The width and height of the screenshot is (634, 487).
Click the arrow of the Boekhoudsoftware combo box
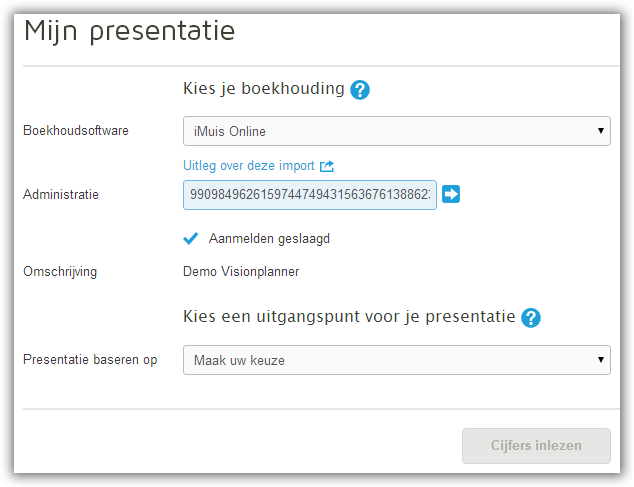coord(601,131)
